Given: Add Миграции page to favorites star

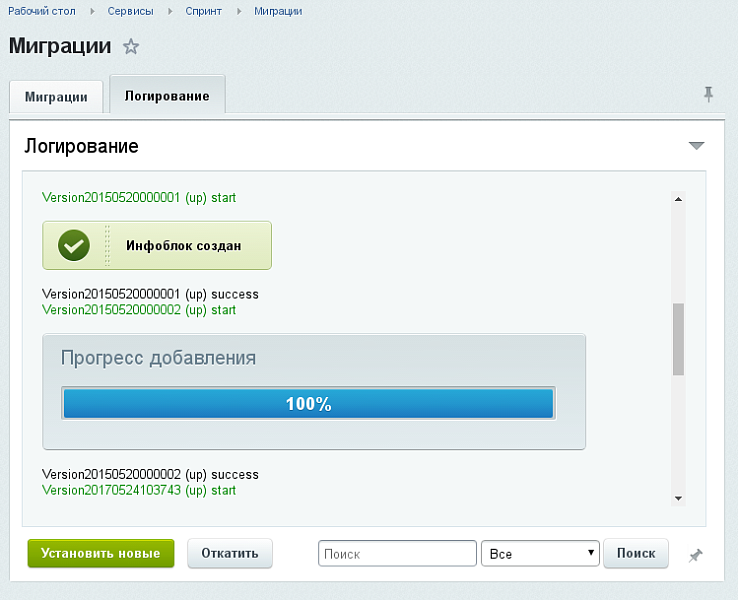Looking at the screenshot, I should coord(131,47).
